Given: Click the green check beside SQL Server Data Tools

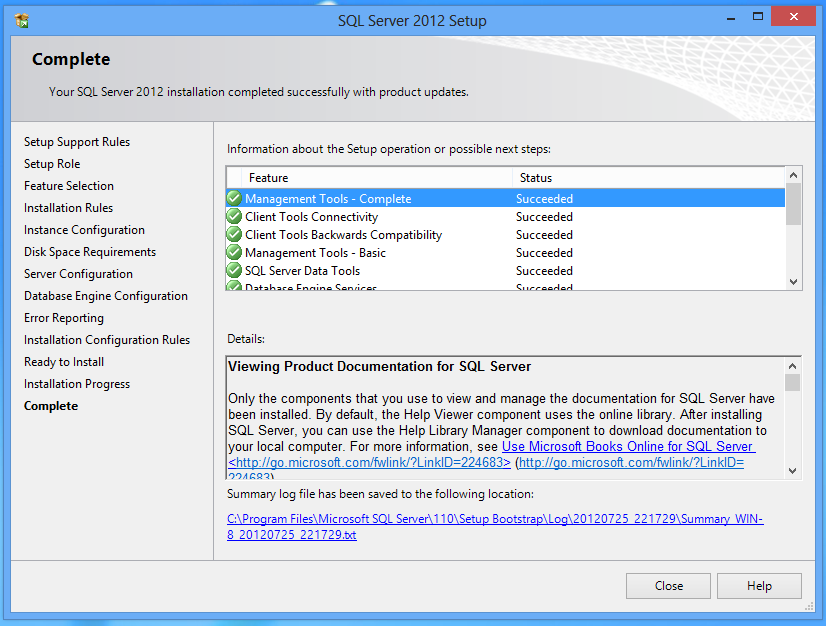Looking at the screenshot, I should (234, 270).
